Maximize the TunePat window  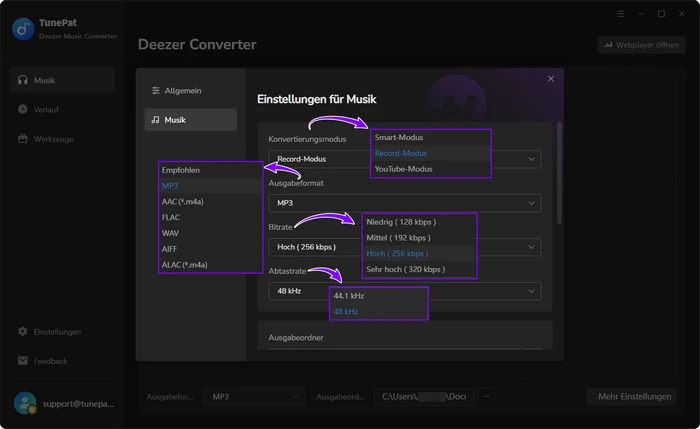click(661, 14)
